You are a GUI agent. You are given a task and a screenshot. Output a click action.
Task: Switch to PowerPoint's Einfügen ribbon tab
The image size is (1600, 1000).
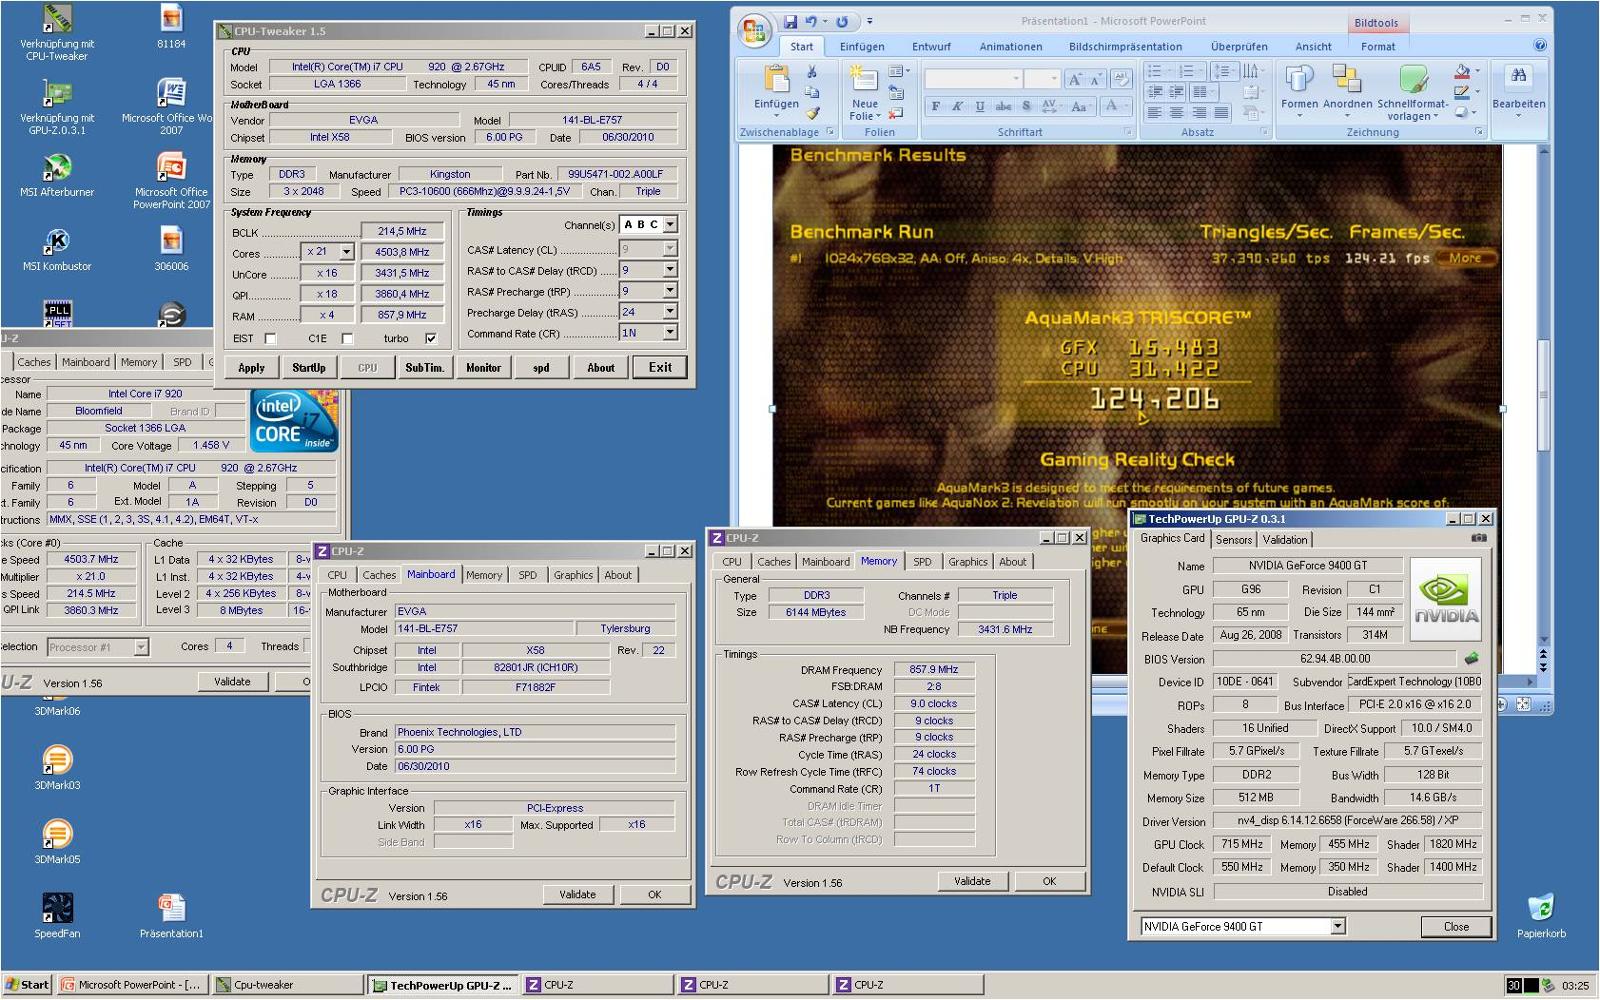pyautogui.click(x=862, y=46)
